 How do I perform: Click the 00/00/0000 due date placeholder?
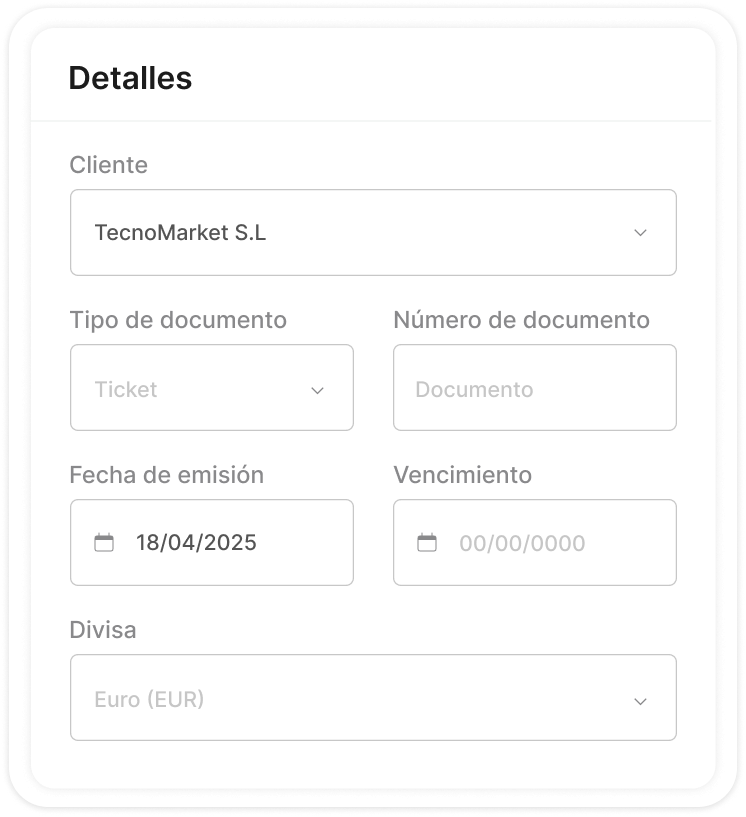coord(522,544)
